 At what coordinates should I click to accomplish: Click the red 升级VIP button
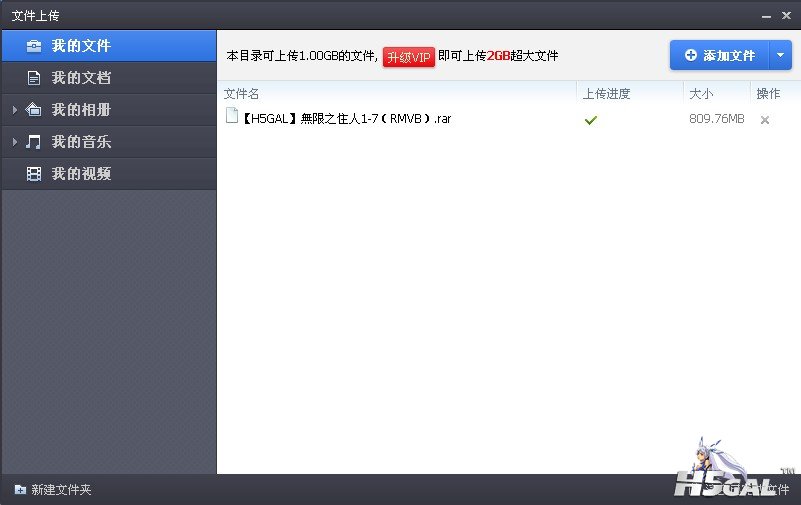pyautogui.click(x=408, y=57)
